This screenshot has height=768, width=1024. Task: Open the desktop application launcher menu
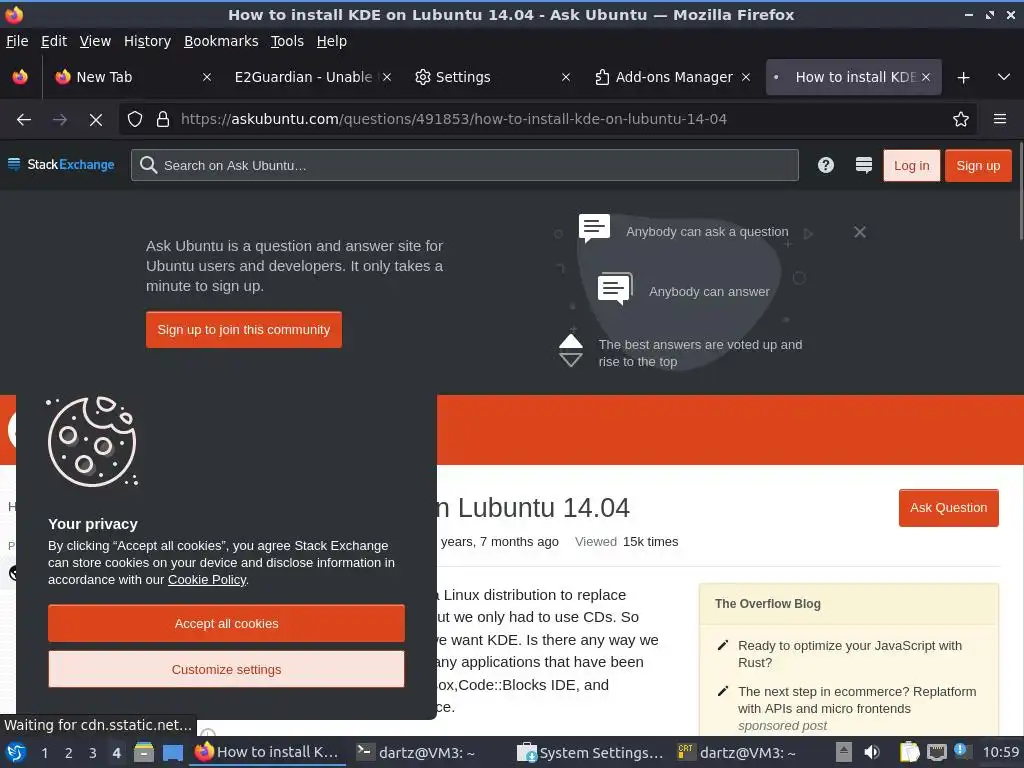pos(16,752)
